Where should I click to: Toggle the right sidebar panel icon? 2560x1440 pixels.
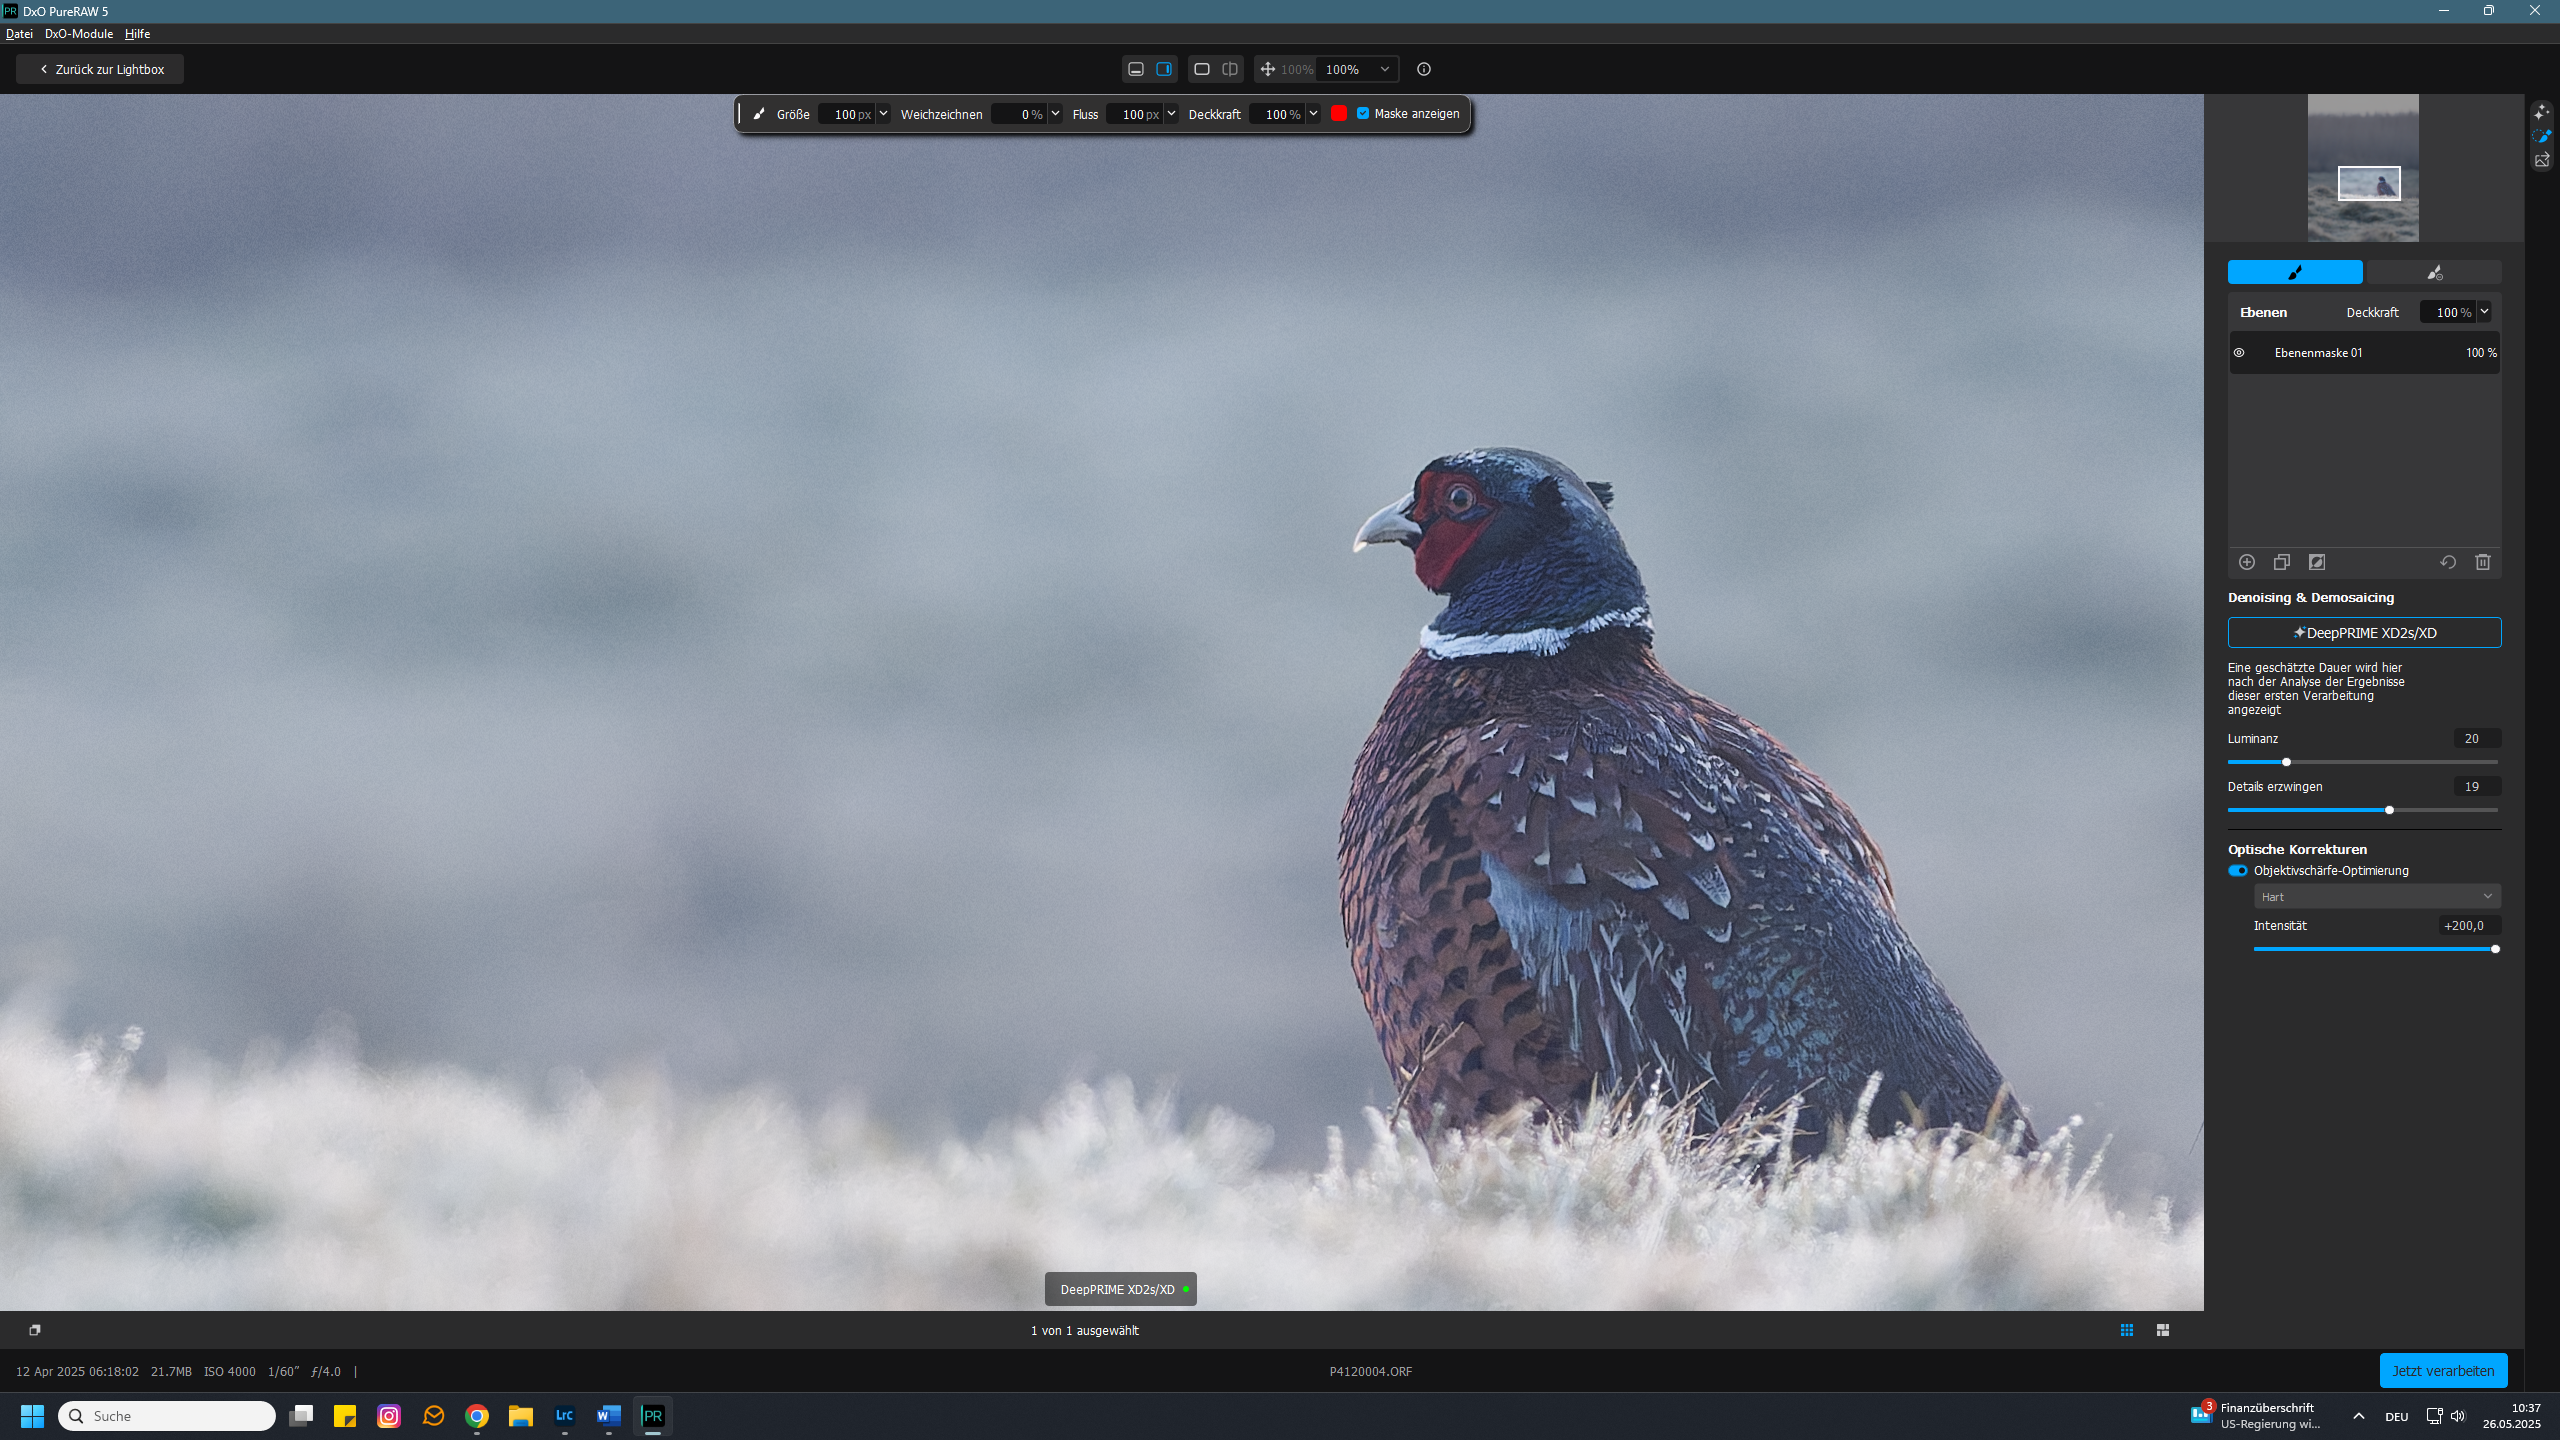1164,69
